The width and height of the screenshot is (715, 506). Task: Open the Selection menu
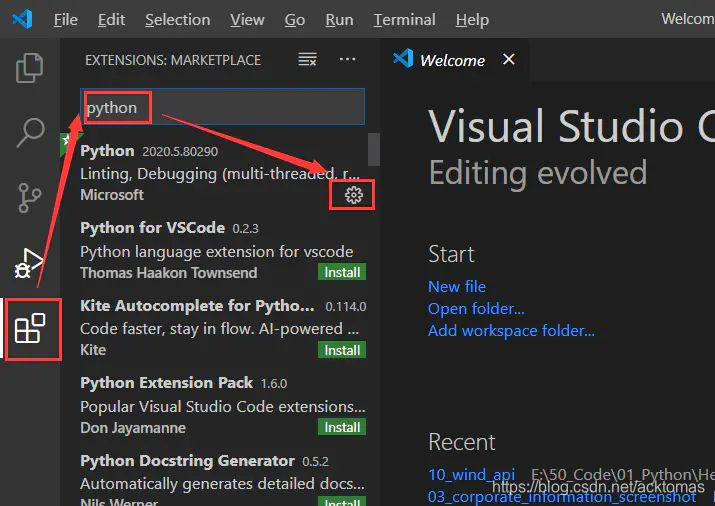(177, 20)
